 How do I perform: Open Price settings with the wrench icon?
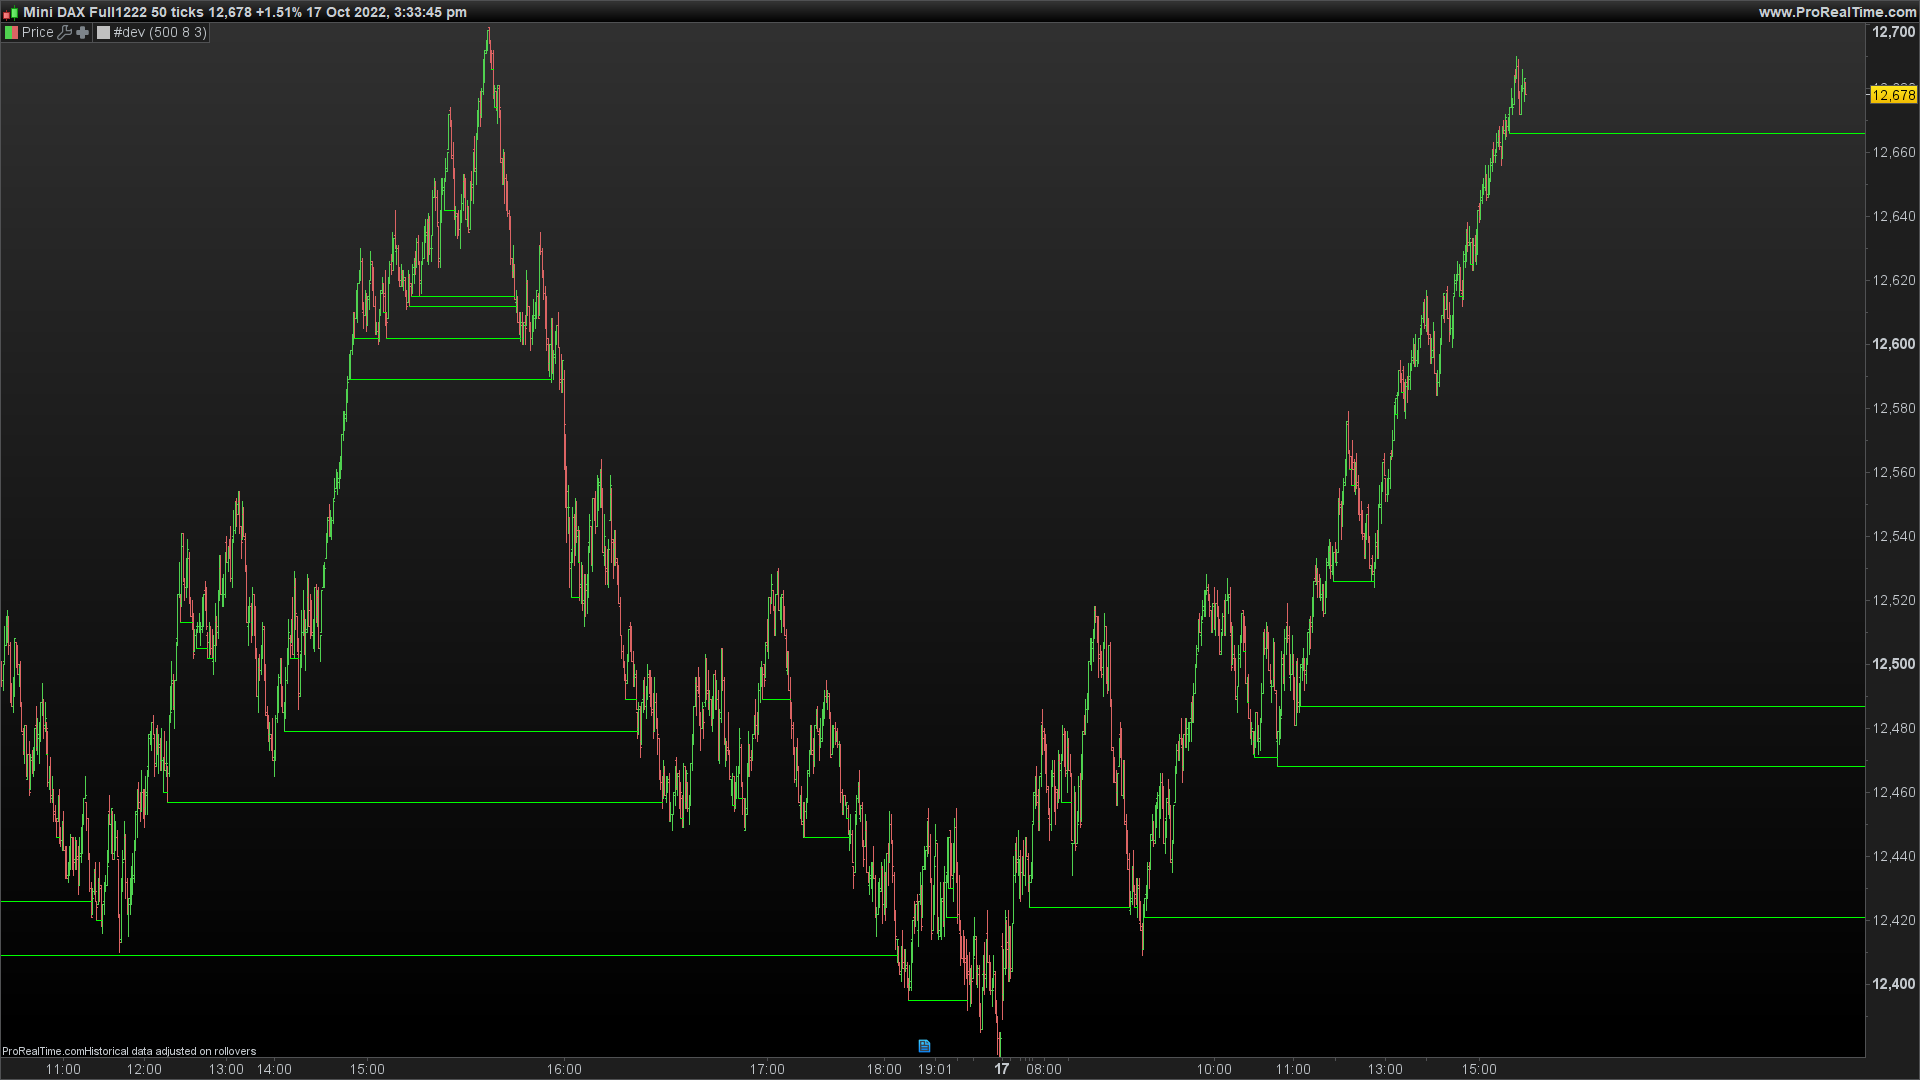pyautogui.click(x=65, y=32)
